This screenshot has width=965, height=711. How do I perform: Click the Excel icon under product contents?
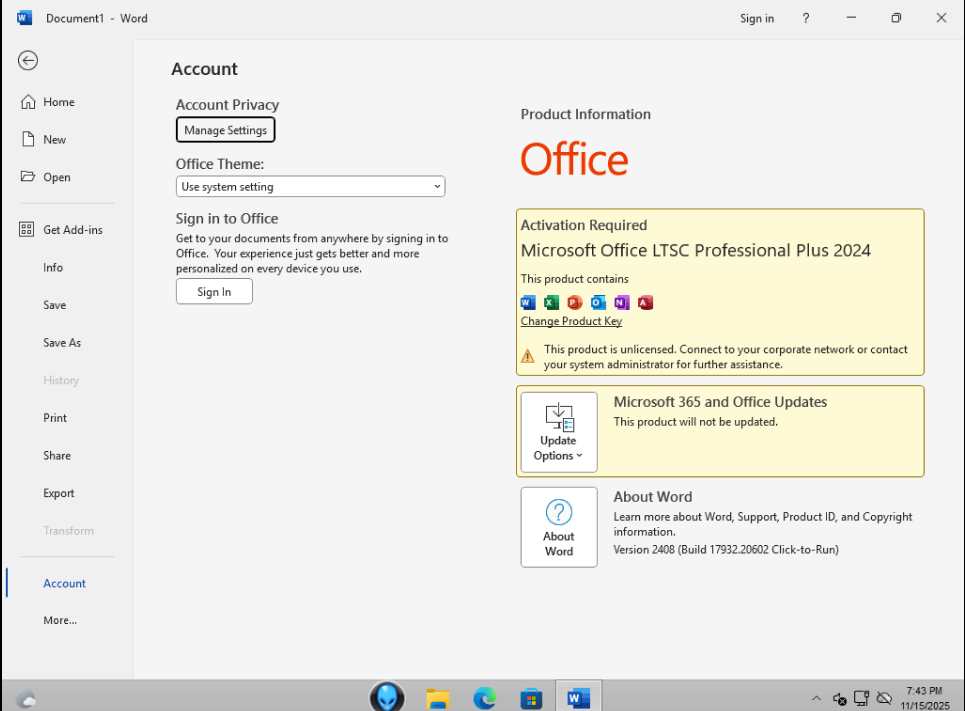click(x=551, y=302)
